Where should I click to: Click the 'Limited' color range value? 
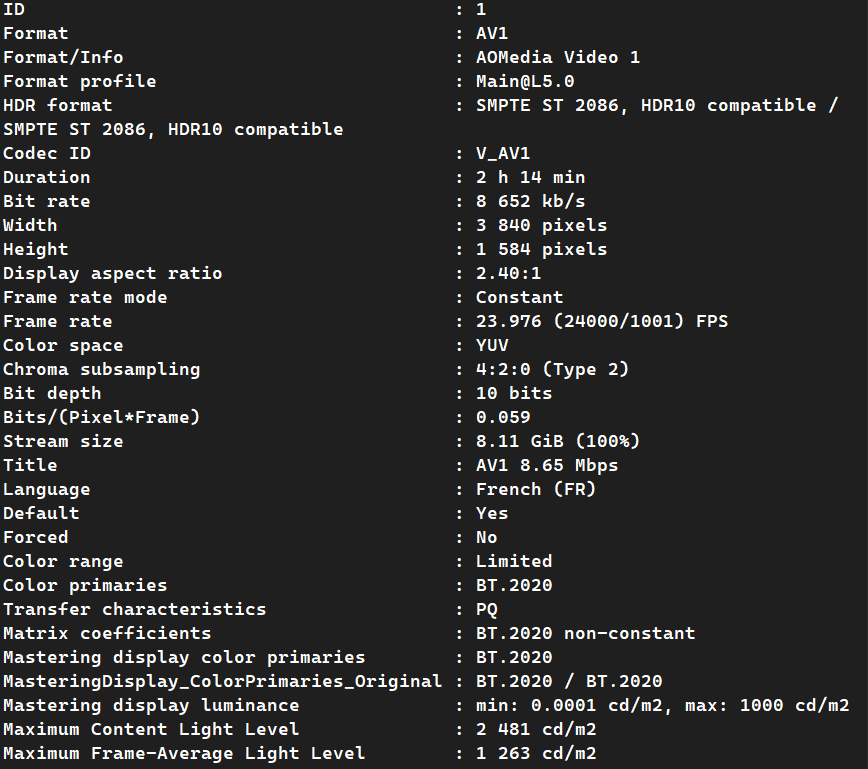pyautogui.click(x=514, y=561)
